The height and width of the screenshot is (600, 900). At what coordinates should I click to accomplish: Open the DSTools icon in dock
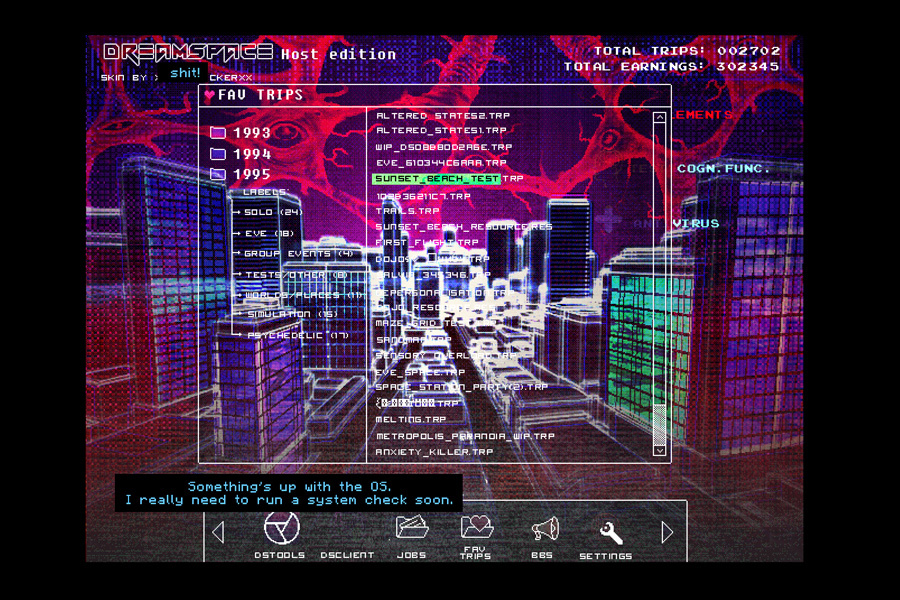[x=281, y=528]
